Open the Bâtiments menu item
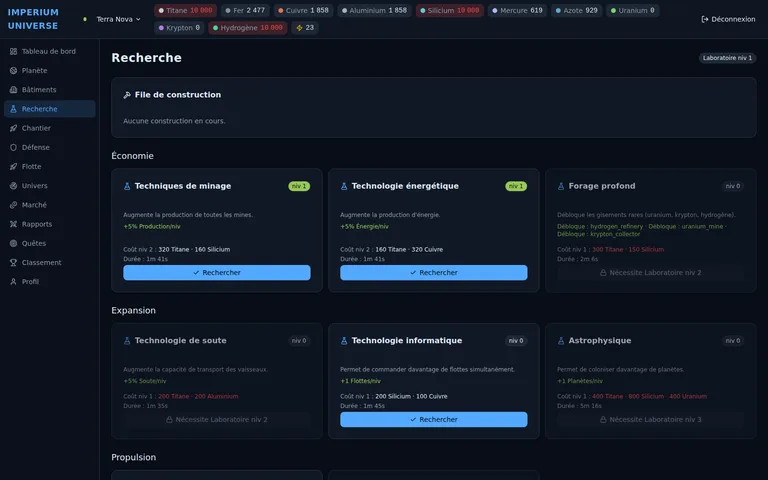Viewport: 768px width, 480px height. point(49,90)
